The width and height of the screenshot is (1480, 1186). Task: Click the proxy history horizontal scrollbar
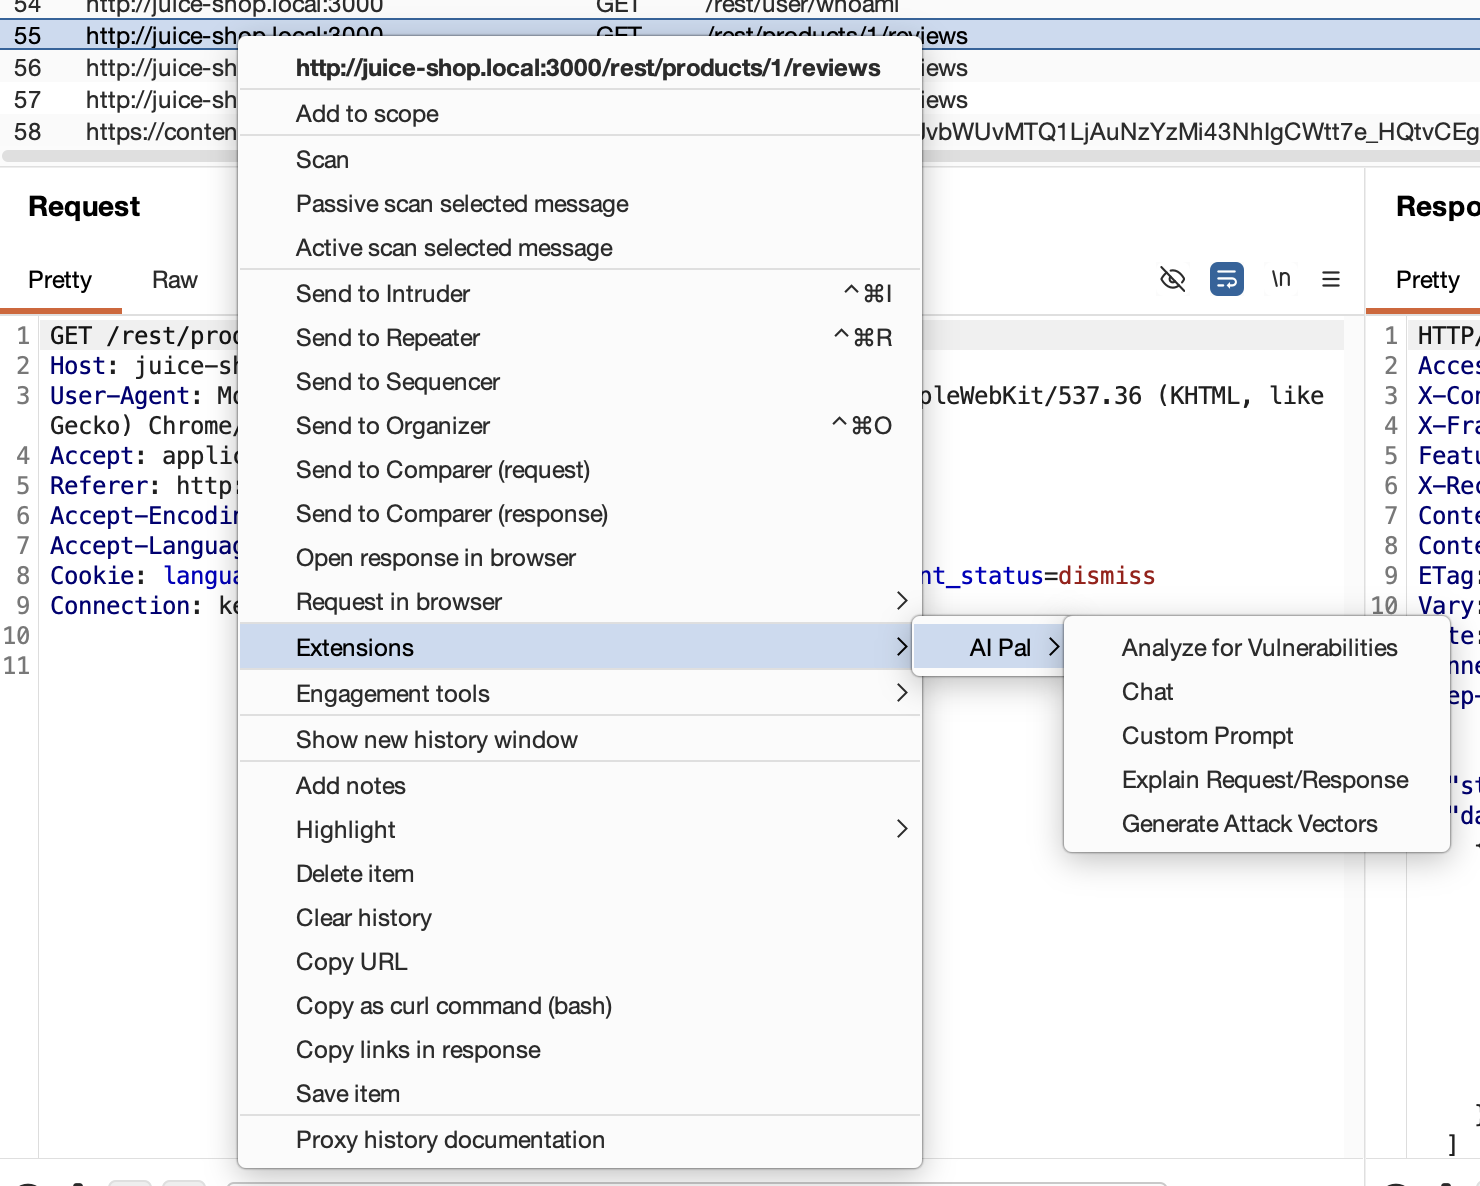(x=120, y=156)
